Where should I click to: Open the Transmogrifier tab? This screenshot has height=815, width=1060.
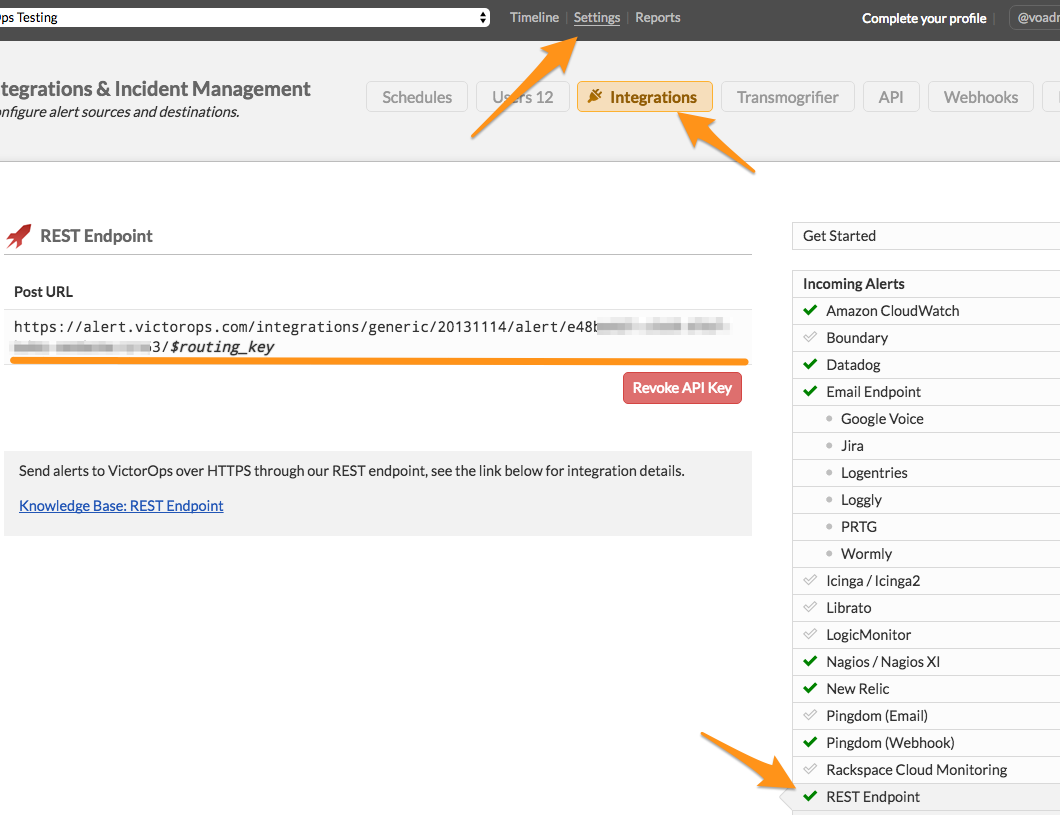tap(788, 97)
